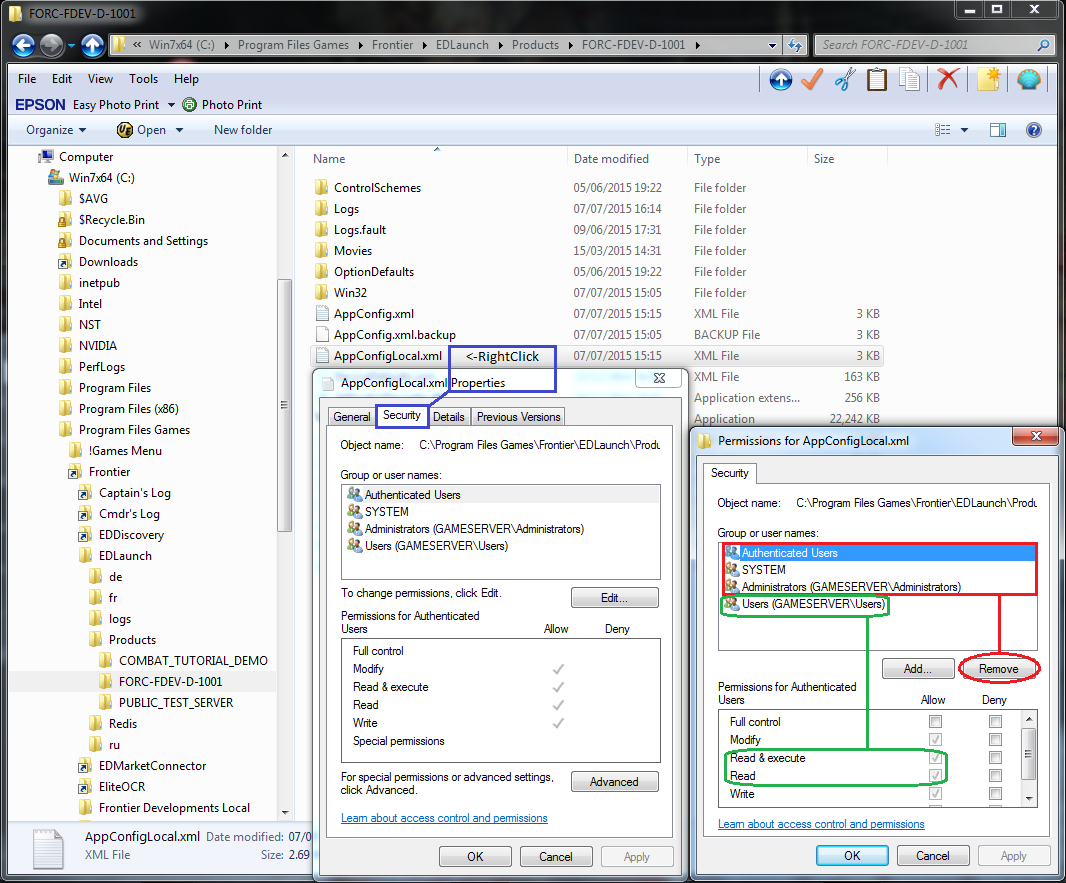Click the Forward navigation arrow in Explorer
This screenshot has width=1066, height=883.
[52, 46]
